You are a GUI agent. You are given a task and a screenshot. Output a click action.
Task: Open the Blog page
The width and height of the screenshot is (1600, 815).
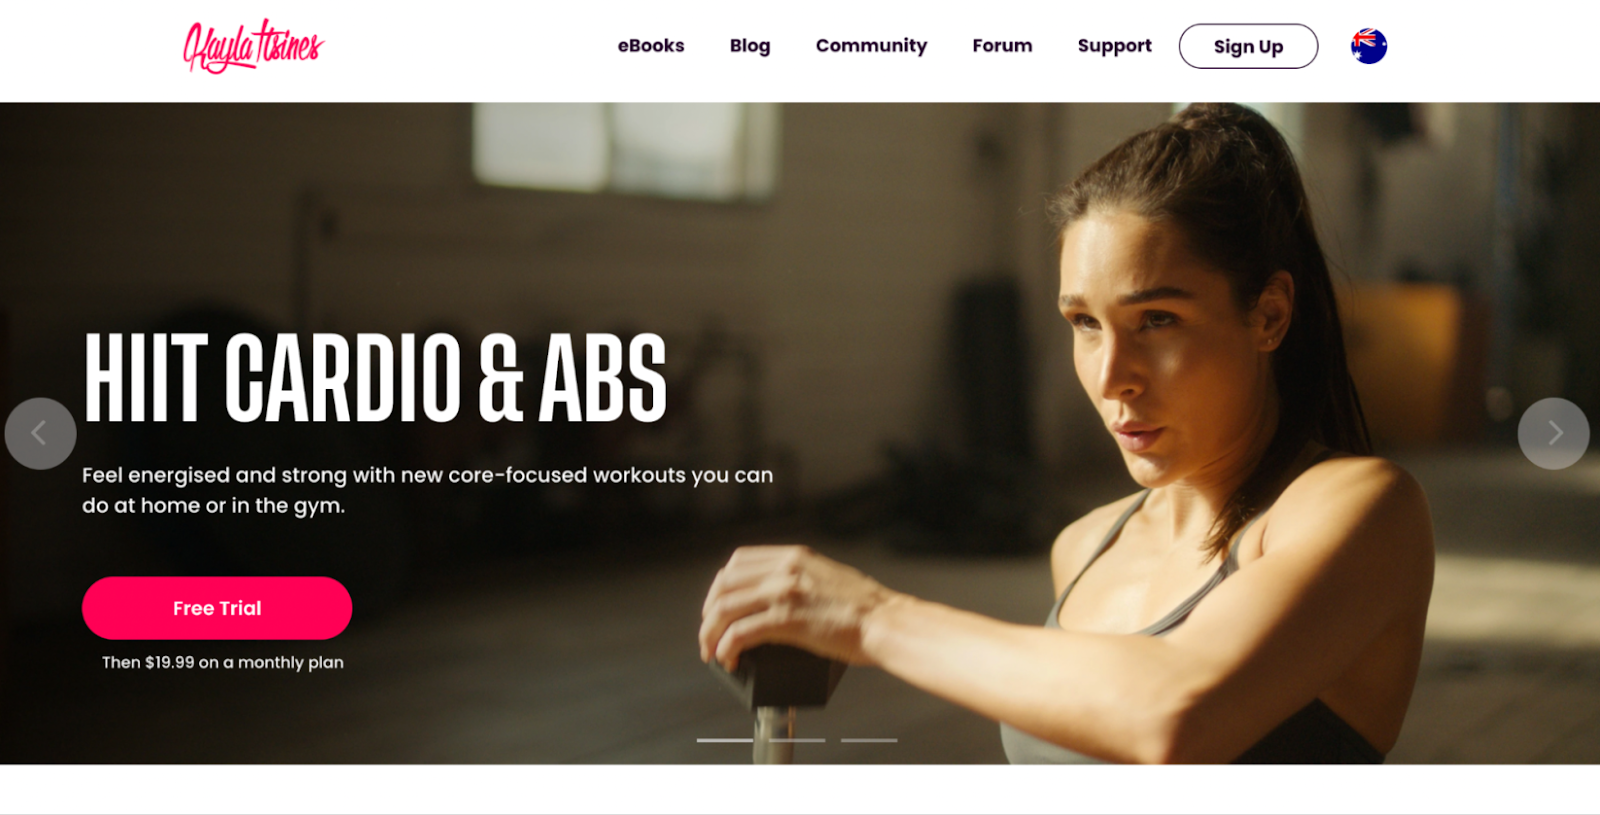[750, 46]
